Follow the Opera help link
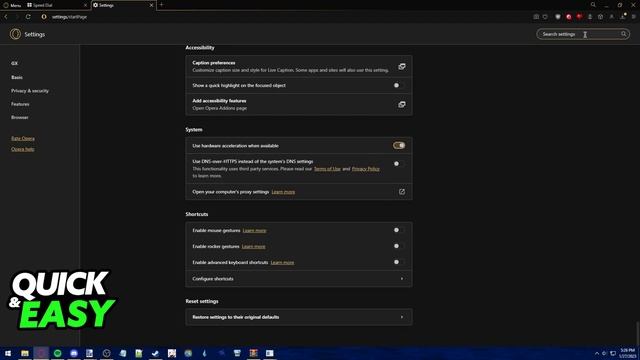The height and width of the screenshot is (360, 640). (x=23, y=149)
